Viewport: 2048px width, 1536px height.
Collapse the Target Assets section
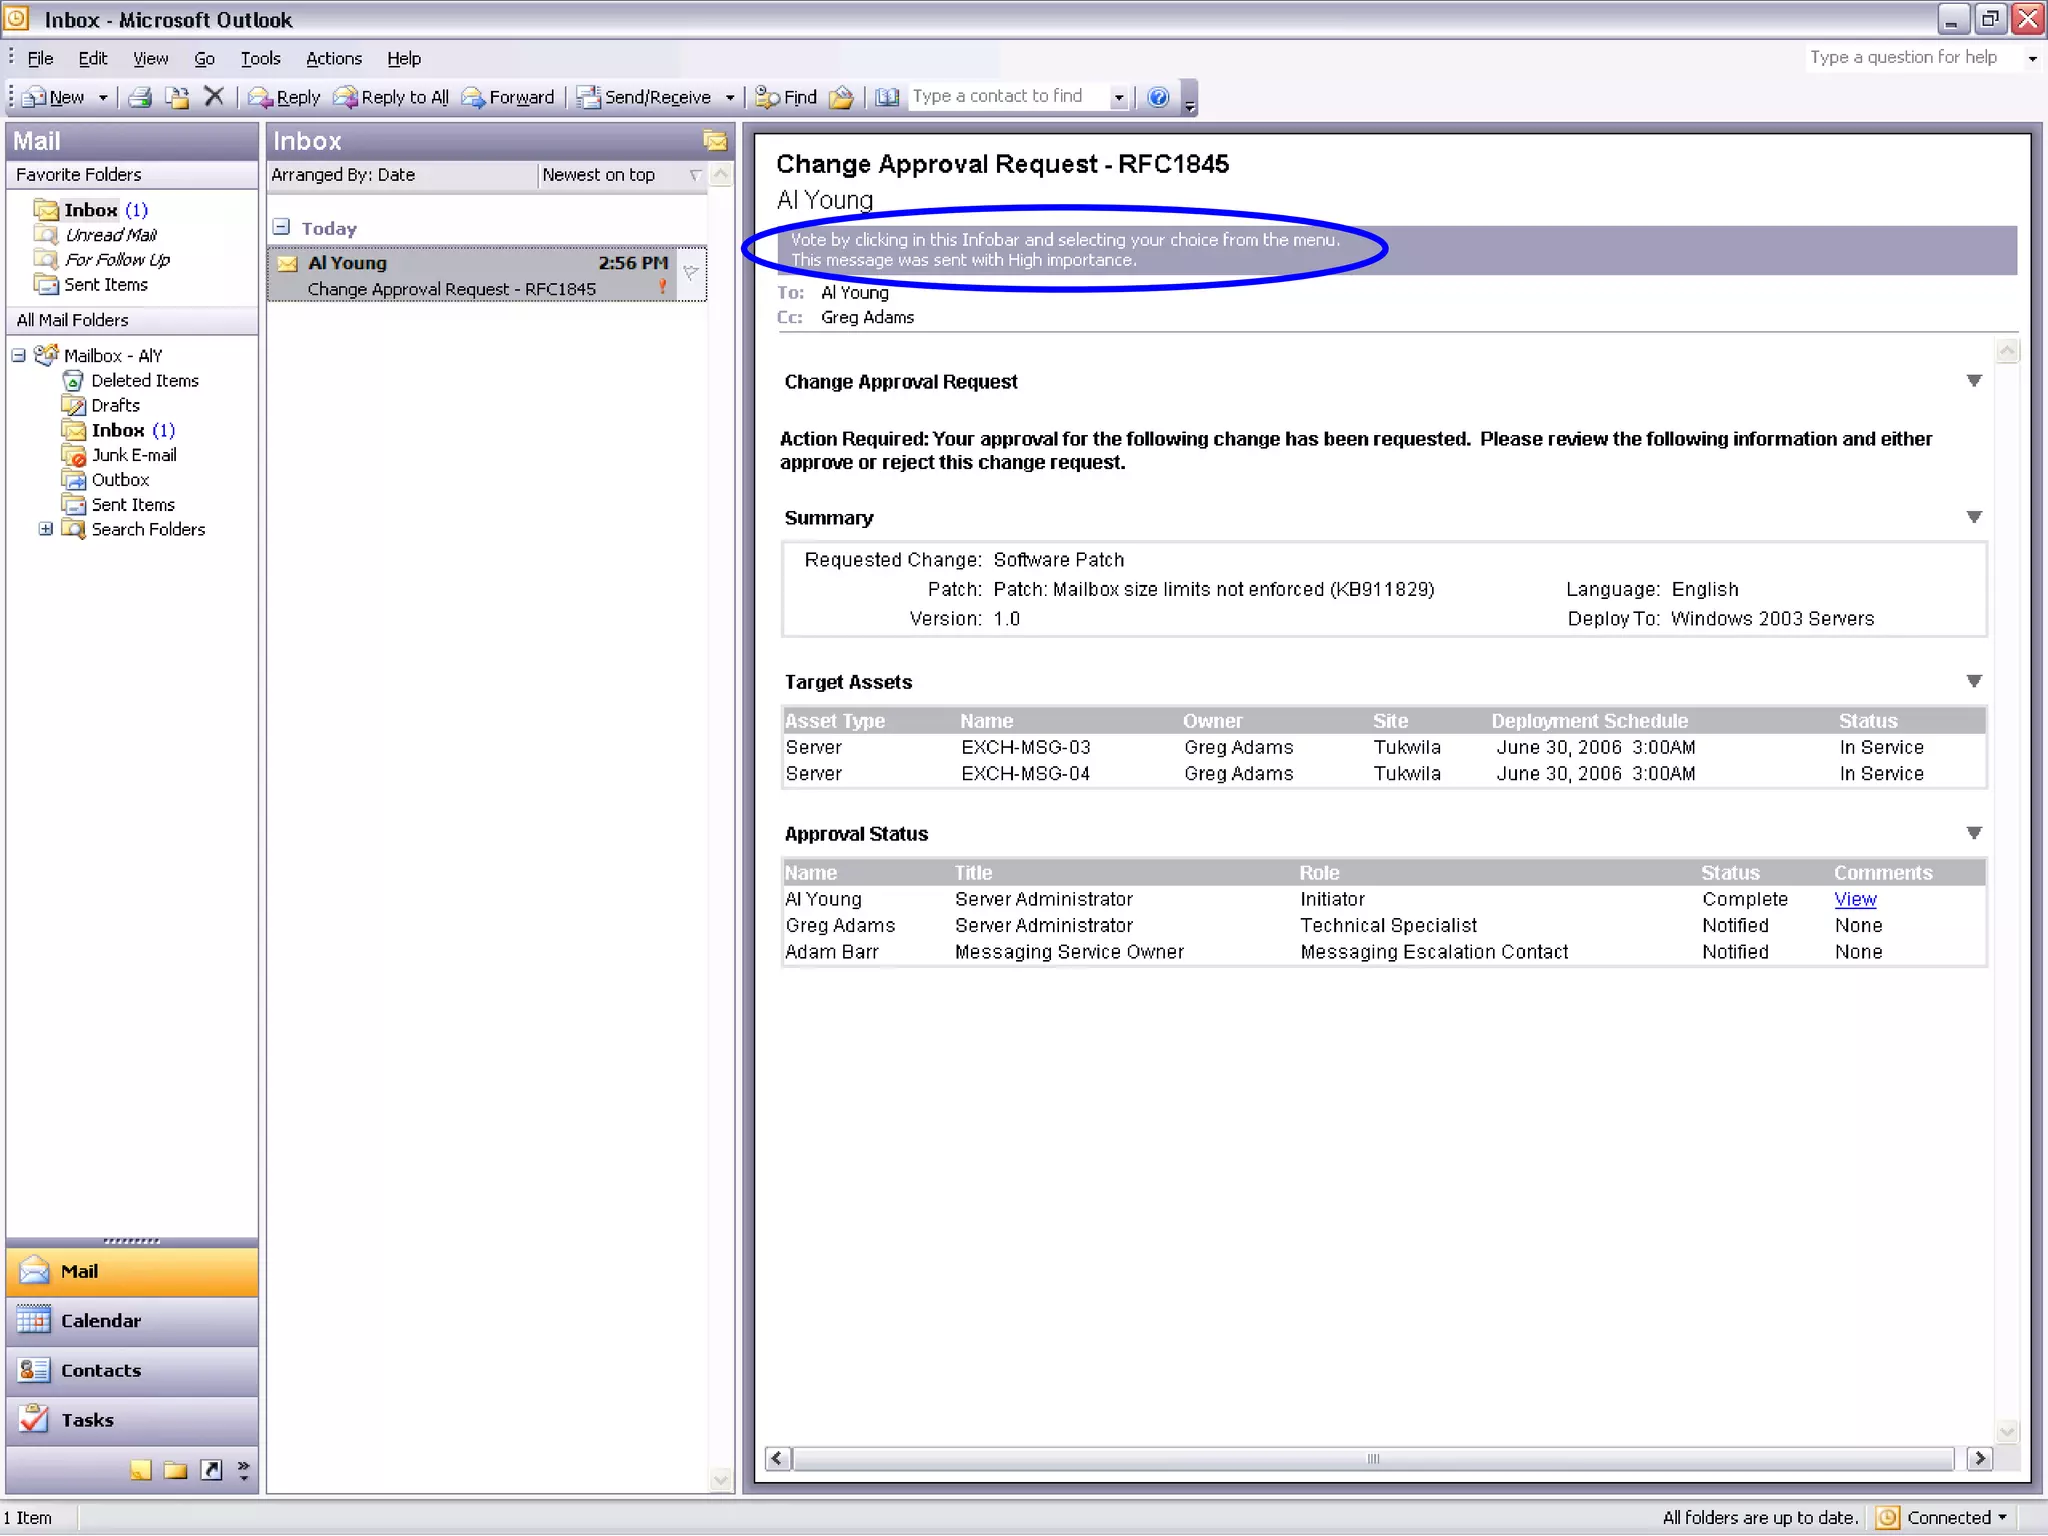click(1974, 681)
